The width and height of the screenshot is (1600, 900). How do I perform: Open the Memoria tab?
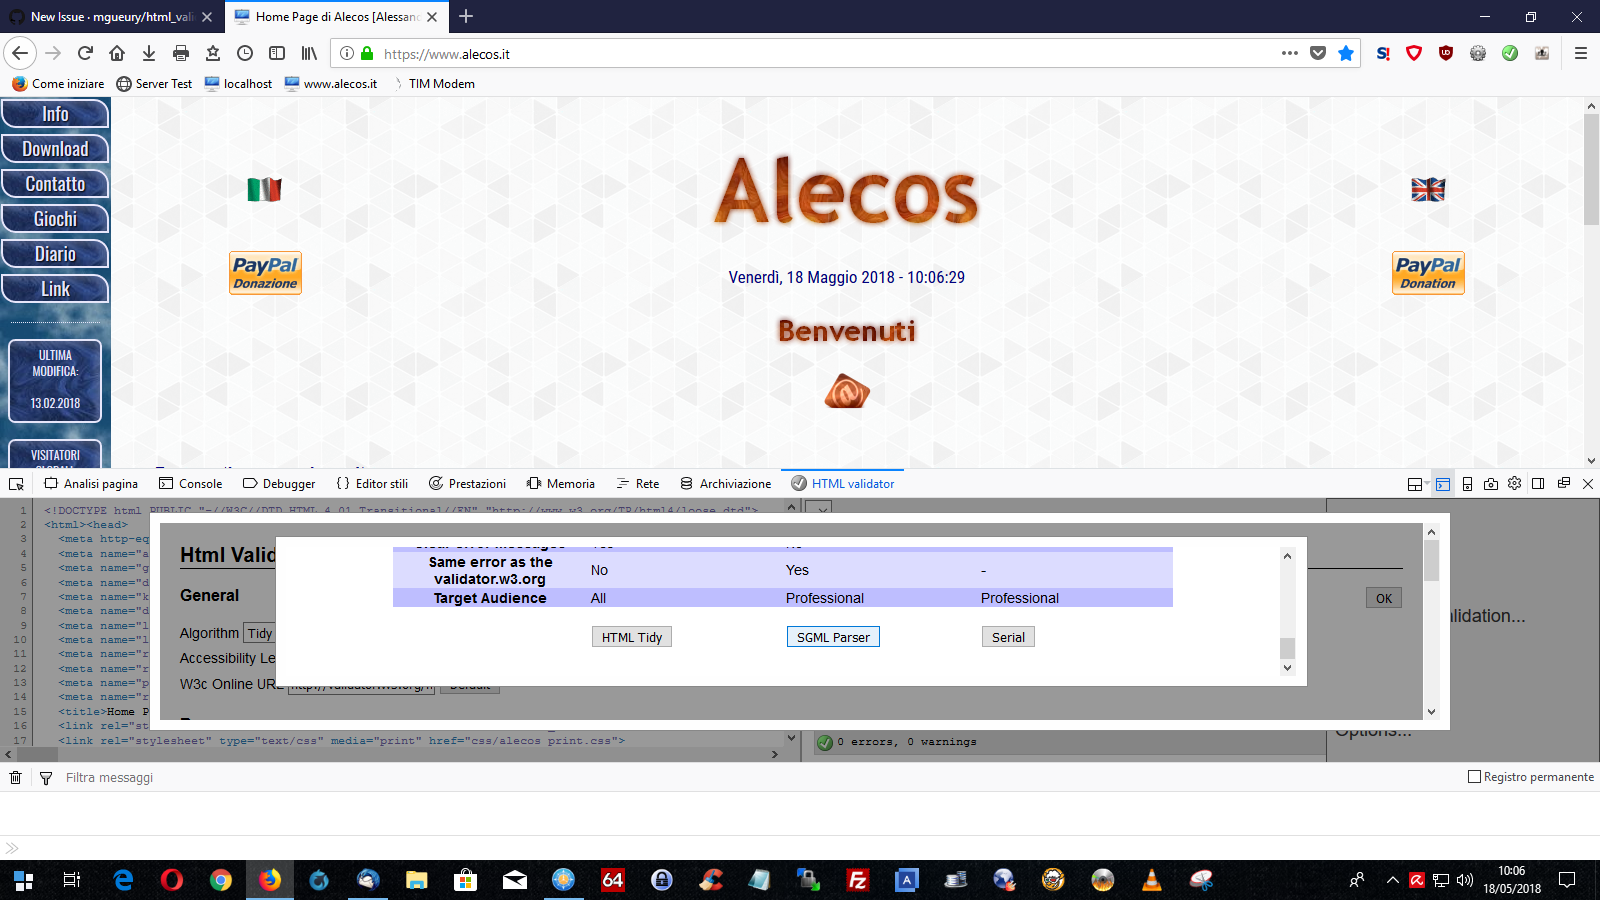coord(561,484)
